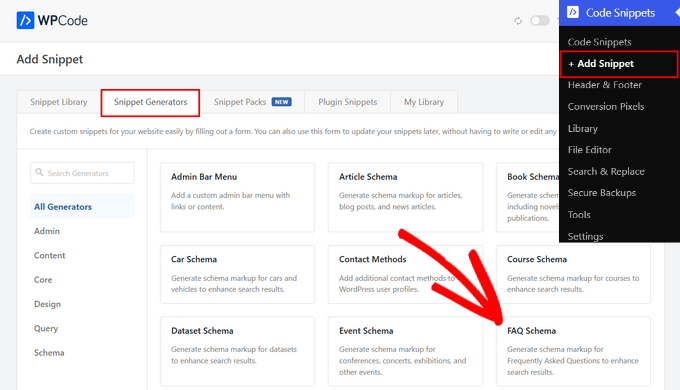Open Conversion Pixels in the sidebar menu
Image resolution: width=680 pixels, height=390 pixels.
pos(606,106)
